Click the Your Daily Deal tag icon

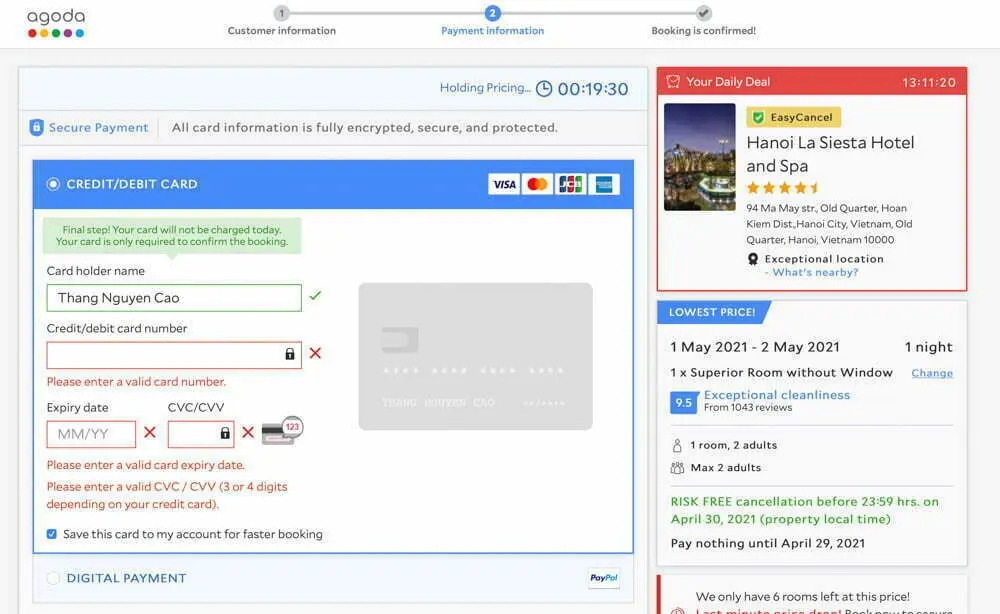(673, 82)
